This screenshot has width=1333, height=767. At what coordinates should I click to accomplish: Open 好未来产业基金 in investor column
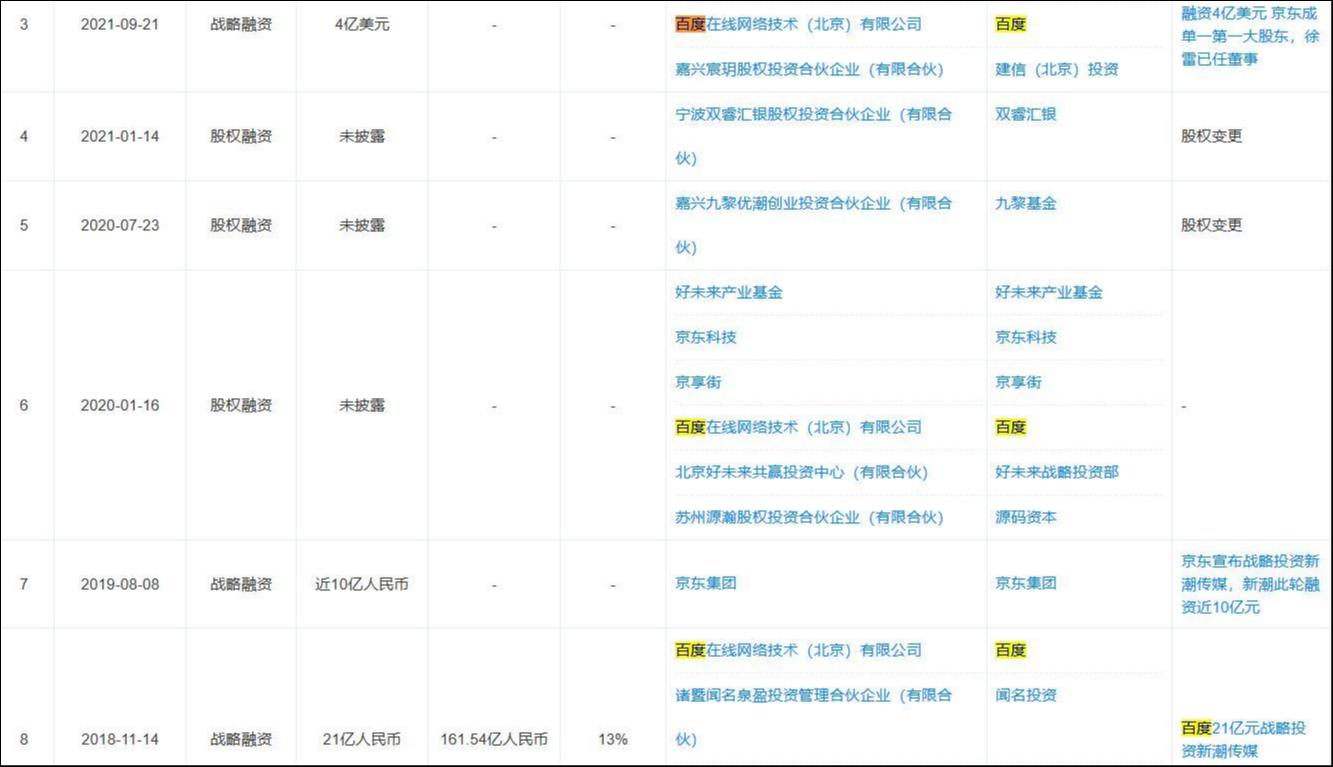pos(729,292)
